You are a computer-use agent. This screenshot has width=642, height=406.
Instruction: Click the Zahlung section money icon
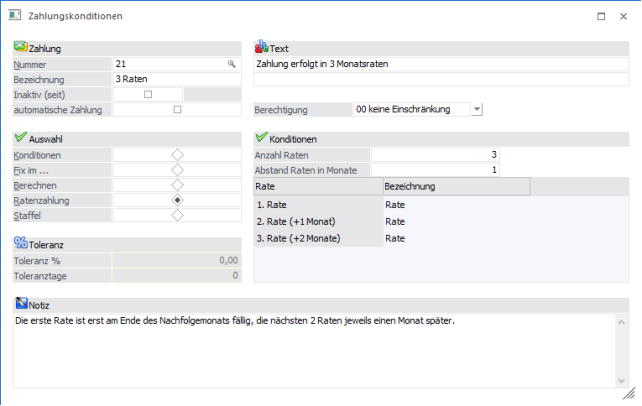[20, 47]
